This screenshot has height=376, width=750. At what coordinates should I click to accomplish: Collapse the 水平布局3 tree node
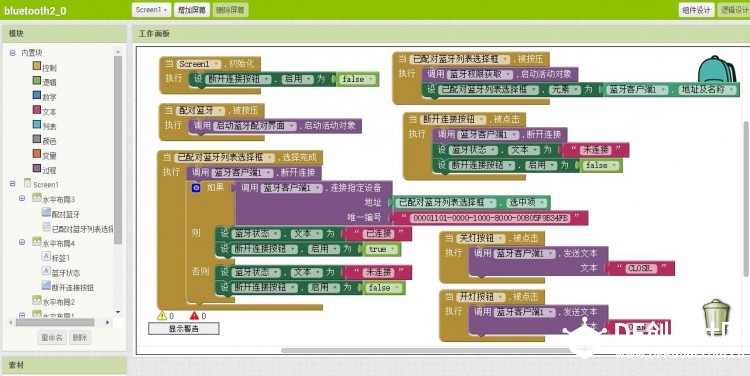click(x=22, y=198)
